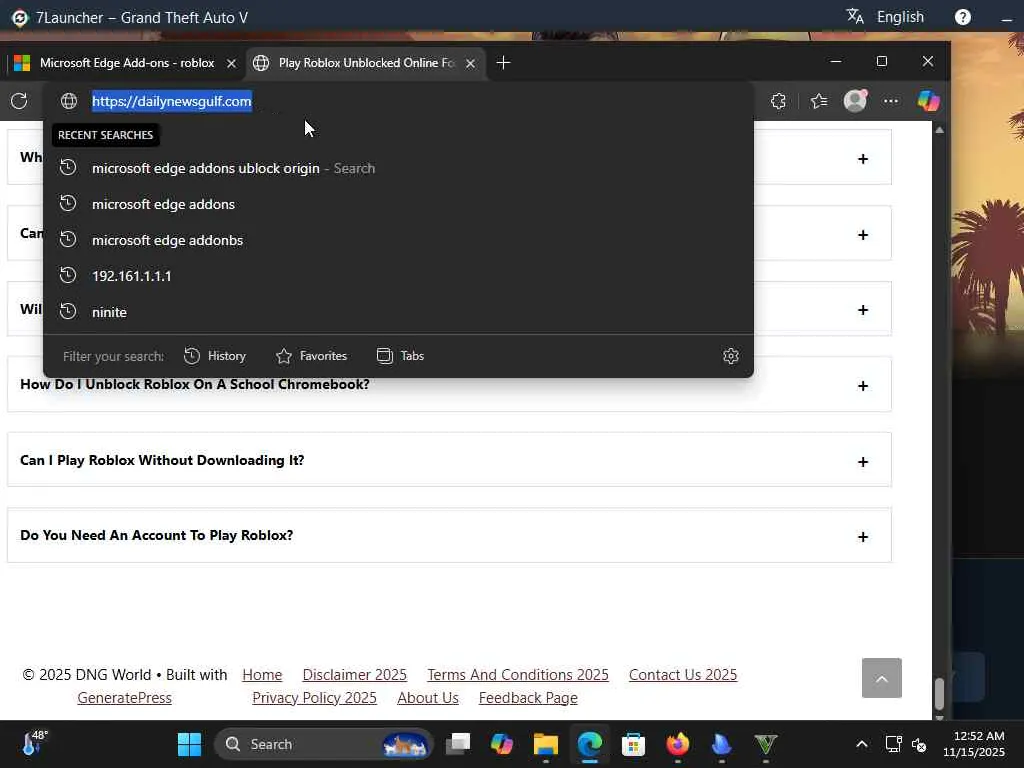
Task: Expand 'Can I Play Roblox Without Downloading It?'
Action: tap(449, 460)
